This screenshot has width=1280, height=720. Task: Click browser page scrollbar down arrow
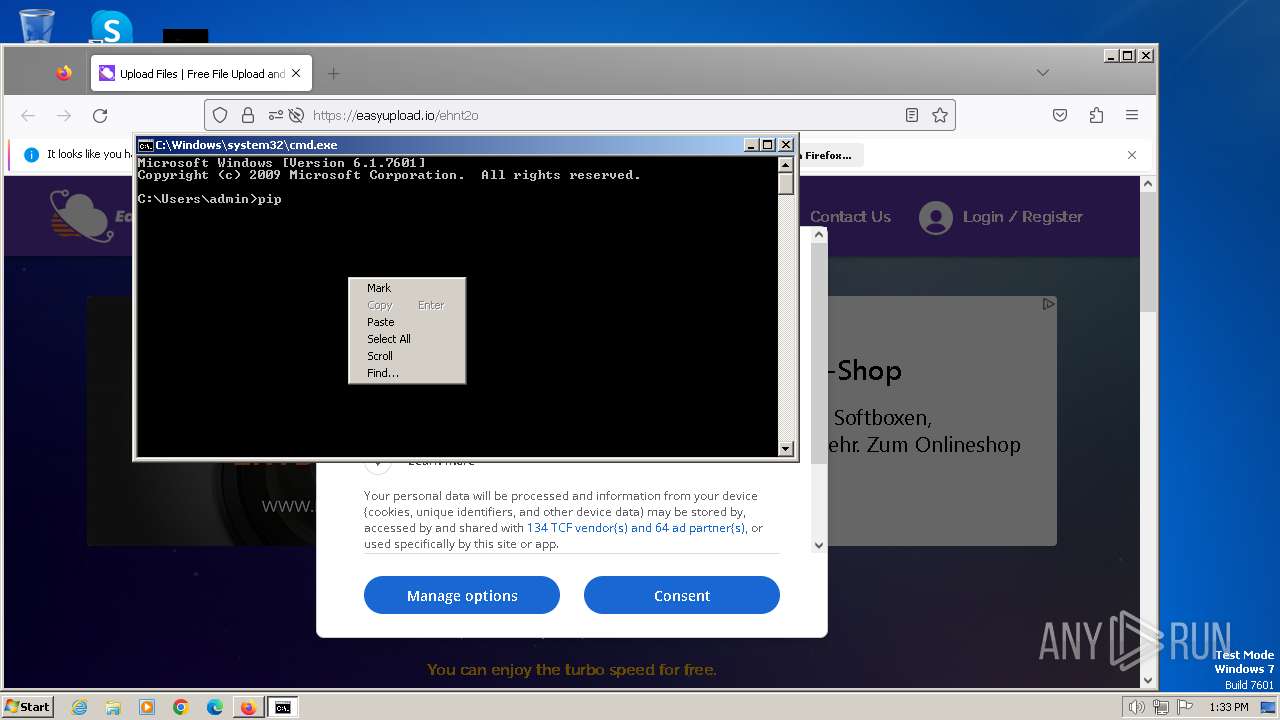1148,681
